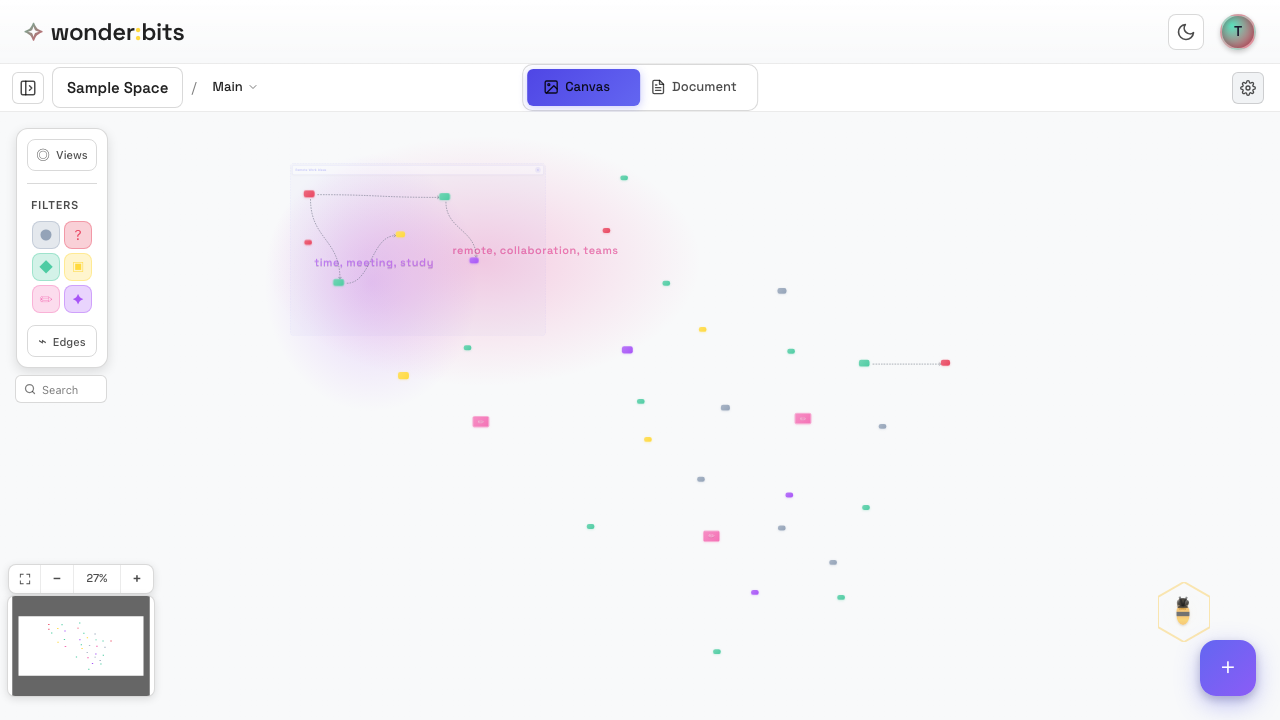This screenshot has height=720, width=1280.
Task: Zoom in with the plus zoom button
Action: 137,578
